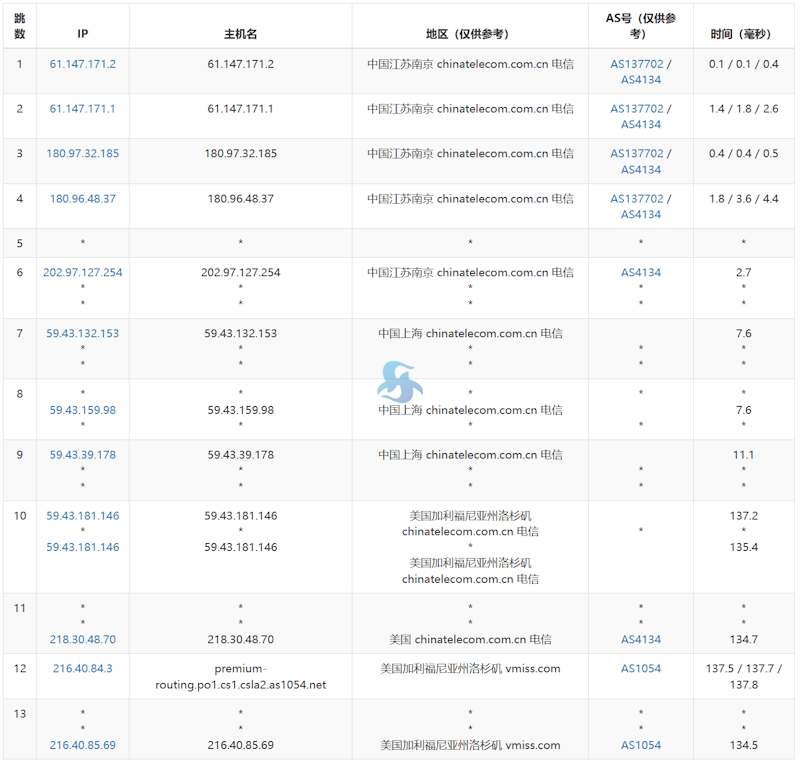Screen dimensions: 800x763
Task: Open IP link 202.97.127.254 in hop 6
Action: click(83, 272)
